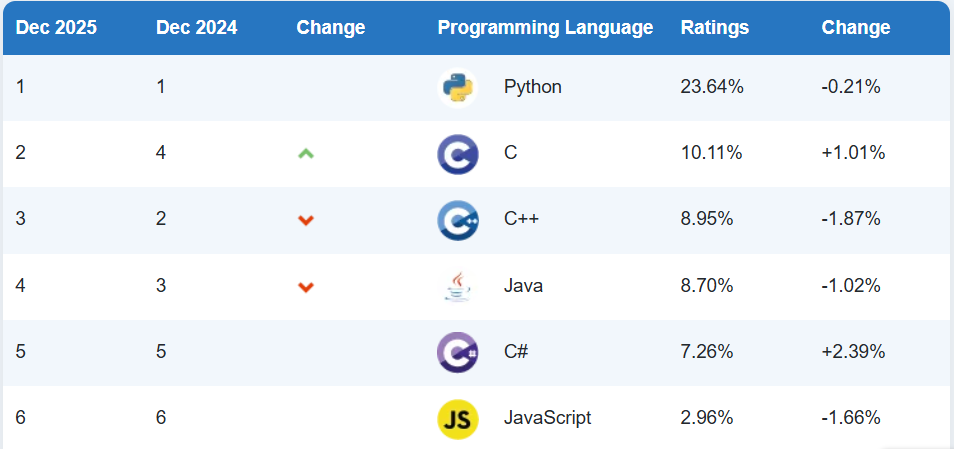This screenshot has height=449, width=954.
Task: Click the Dec 2025 column header
Action: (x=56, y=28)
